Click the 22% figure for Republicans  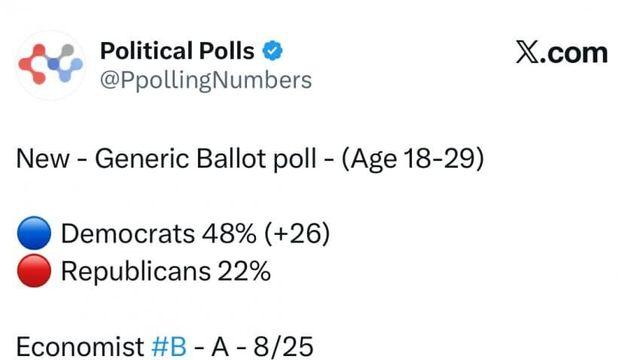pyautogui.click(x=244, y=271)
